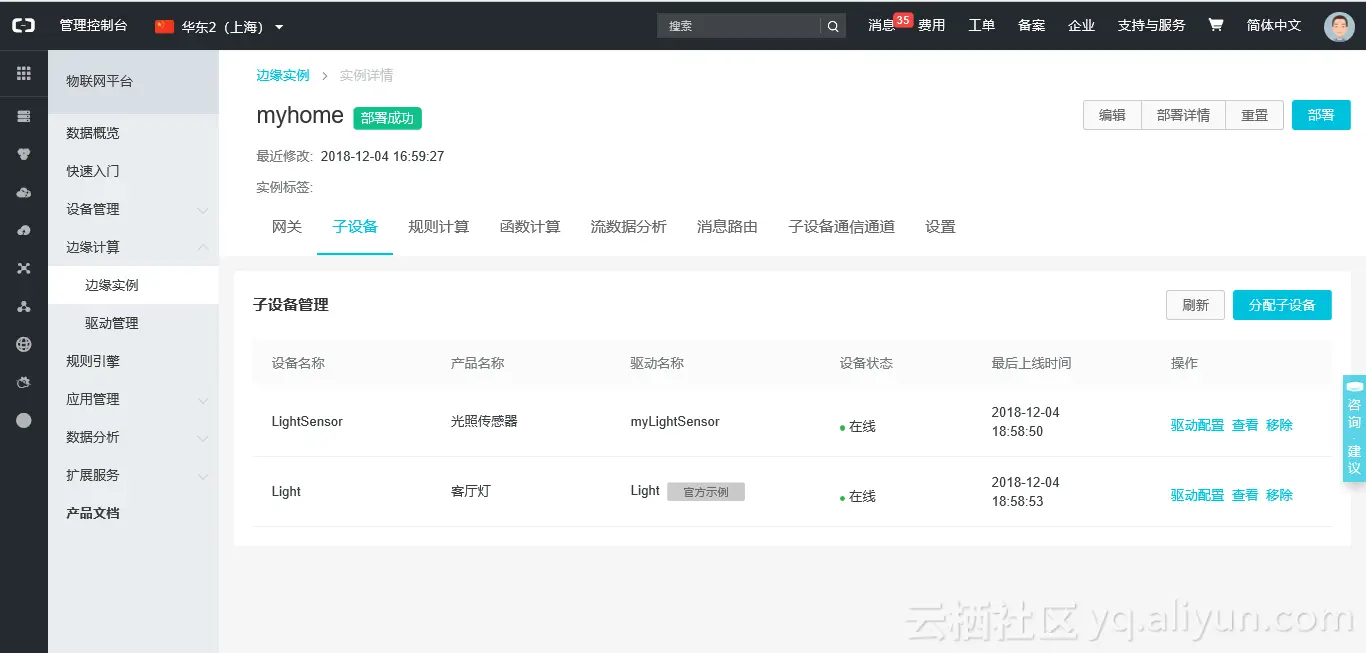Click the 边缘实例 breadcrumb link
Image resolution: width=1366 pixels, height=653 pixels.
click(283, 75)
